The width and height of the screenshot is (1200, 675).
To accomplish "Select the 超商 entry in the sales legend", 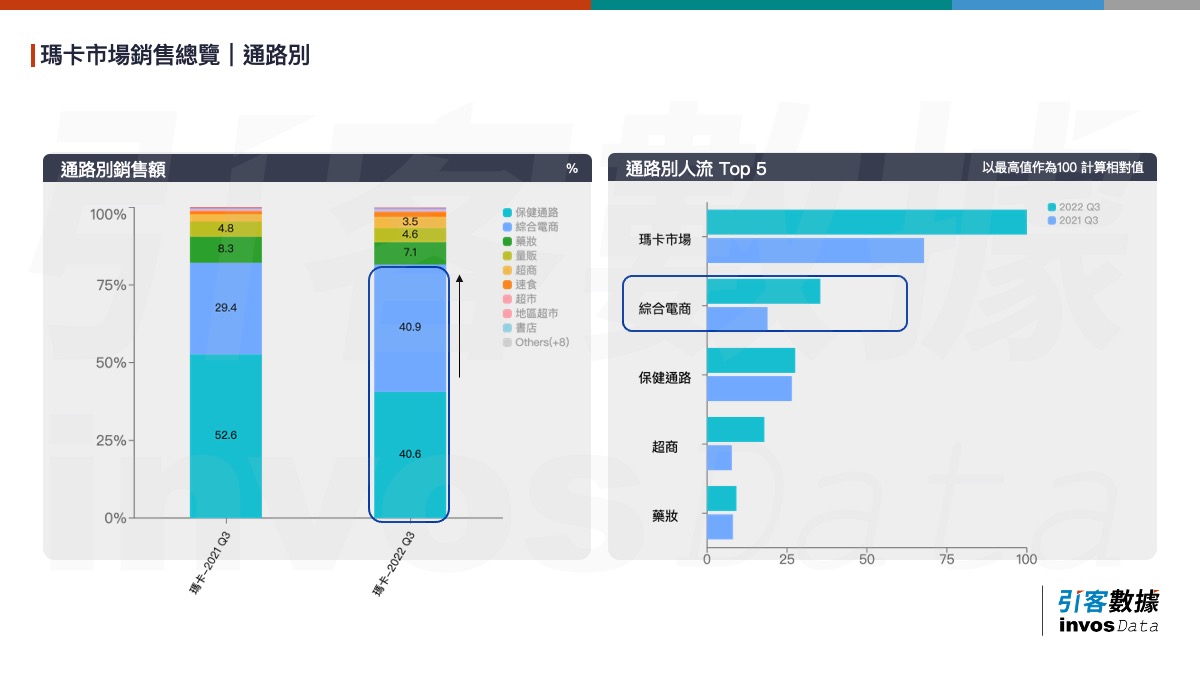I will click(x=521, y=270).
